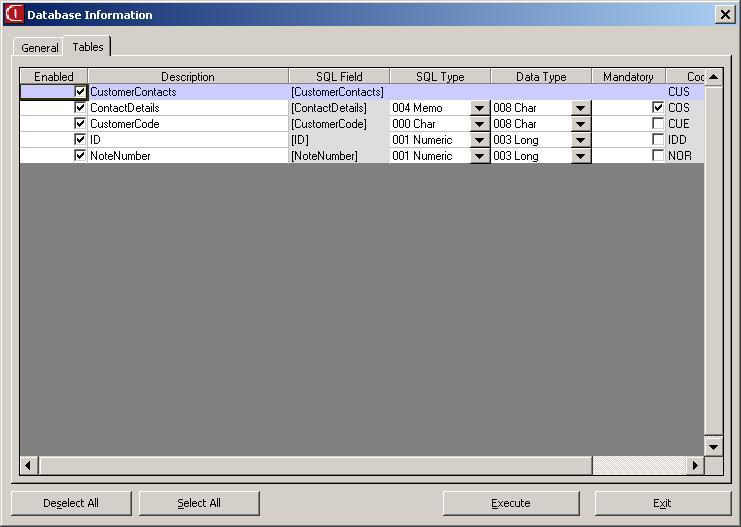Switch to the General tab
The image size is (741, 527).
pos(39,48)
